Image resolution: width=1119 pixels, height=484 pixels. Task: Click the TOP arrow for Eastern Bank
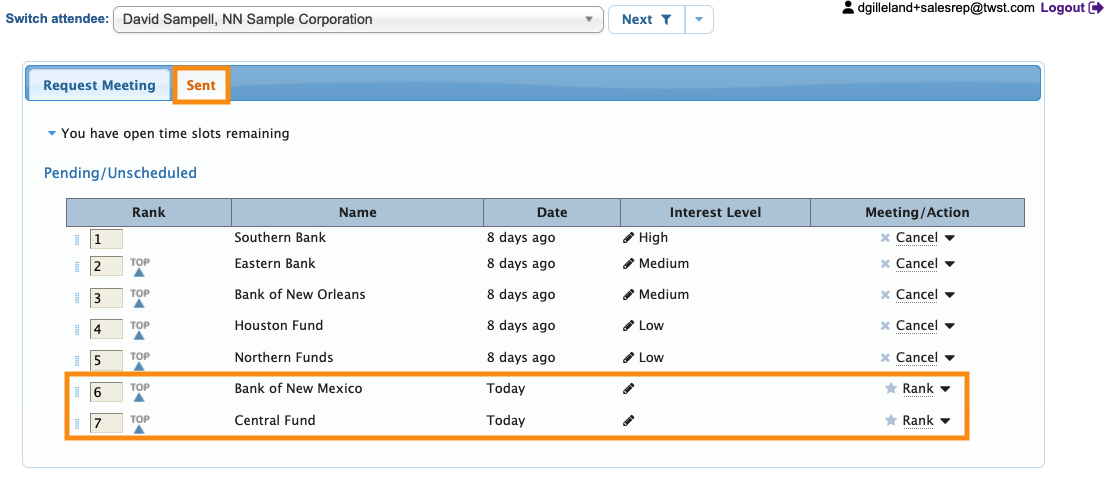140,267
